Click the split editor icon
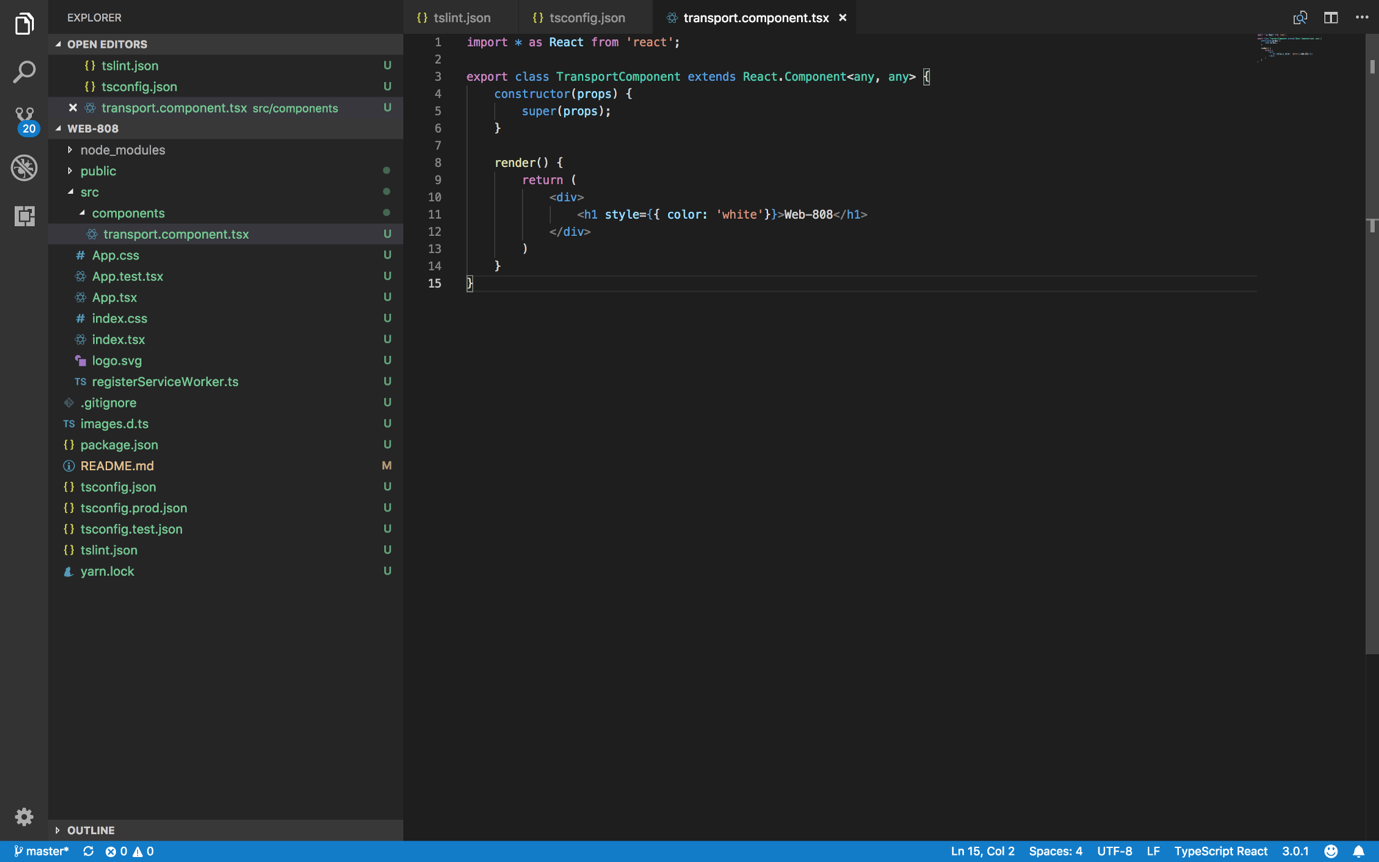Viewport: 1379px width, 862px height. pos(1331,18)
